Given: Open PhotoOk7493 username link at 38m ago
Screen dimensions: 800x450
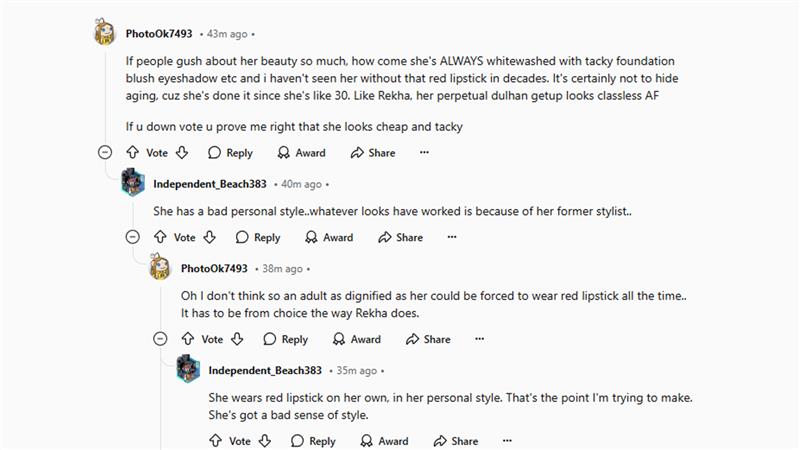Looking at the screenshot, I should 214,268.
